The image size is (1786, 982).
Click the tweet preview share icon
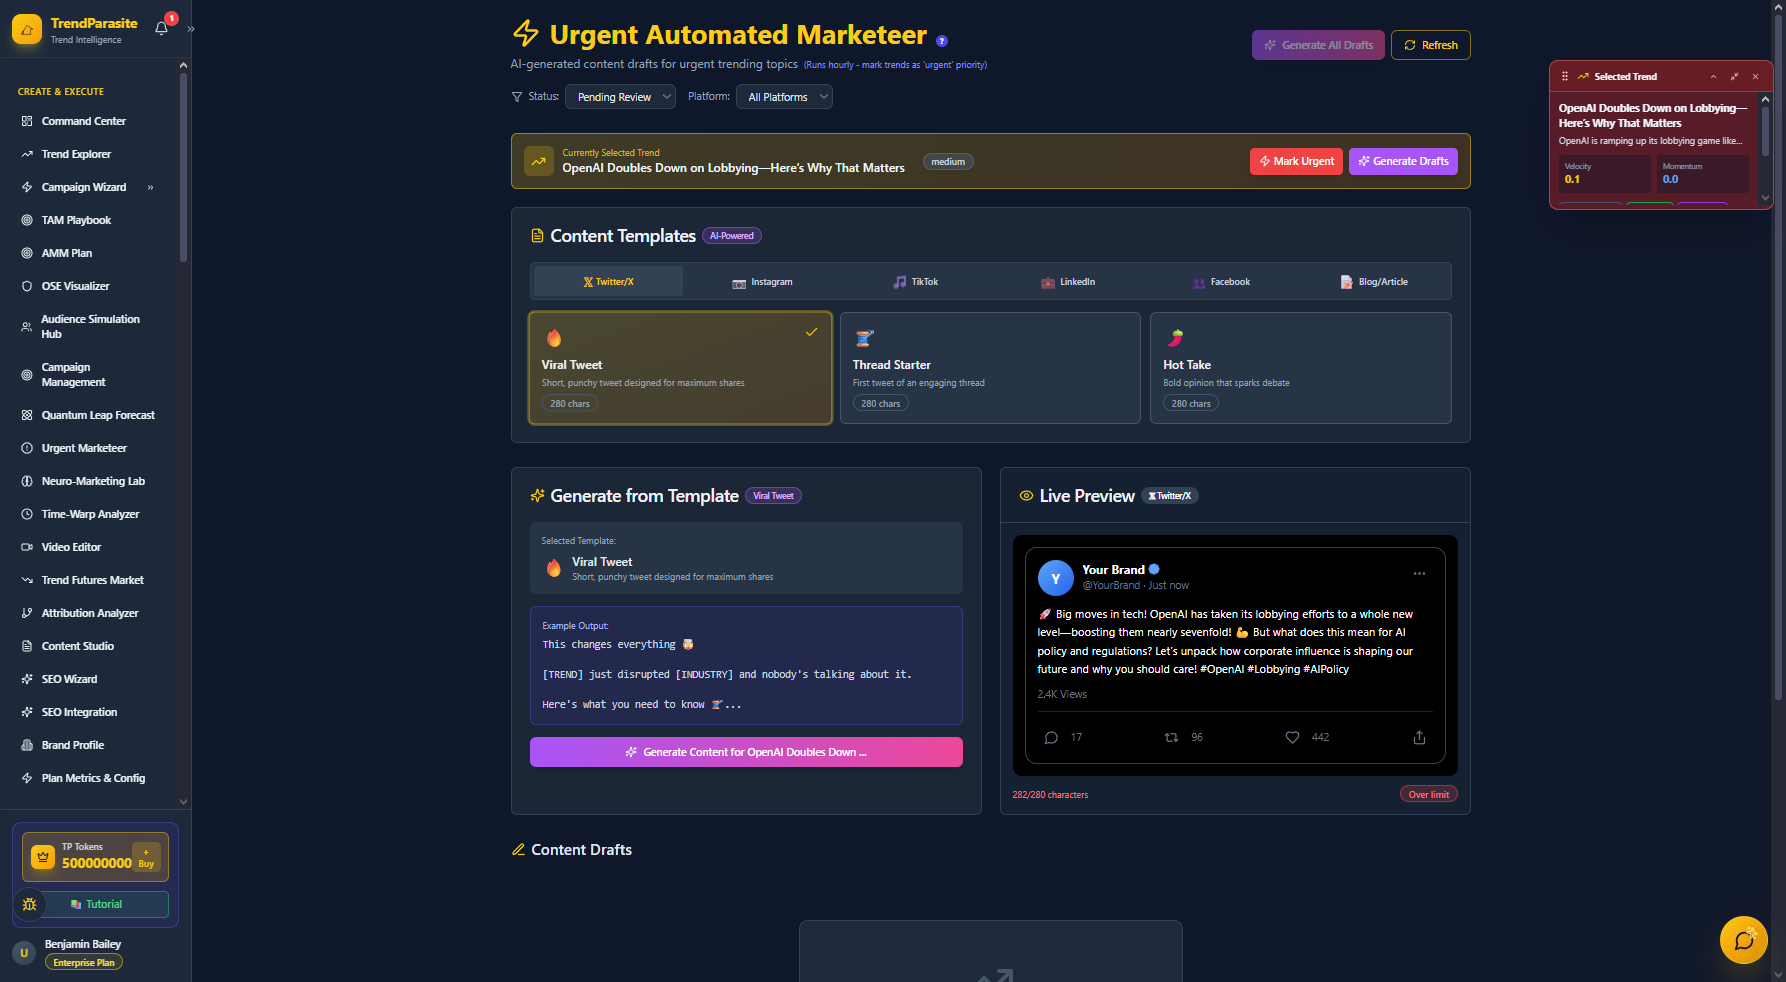[1419, 738]
